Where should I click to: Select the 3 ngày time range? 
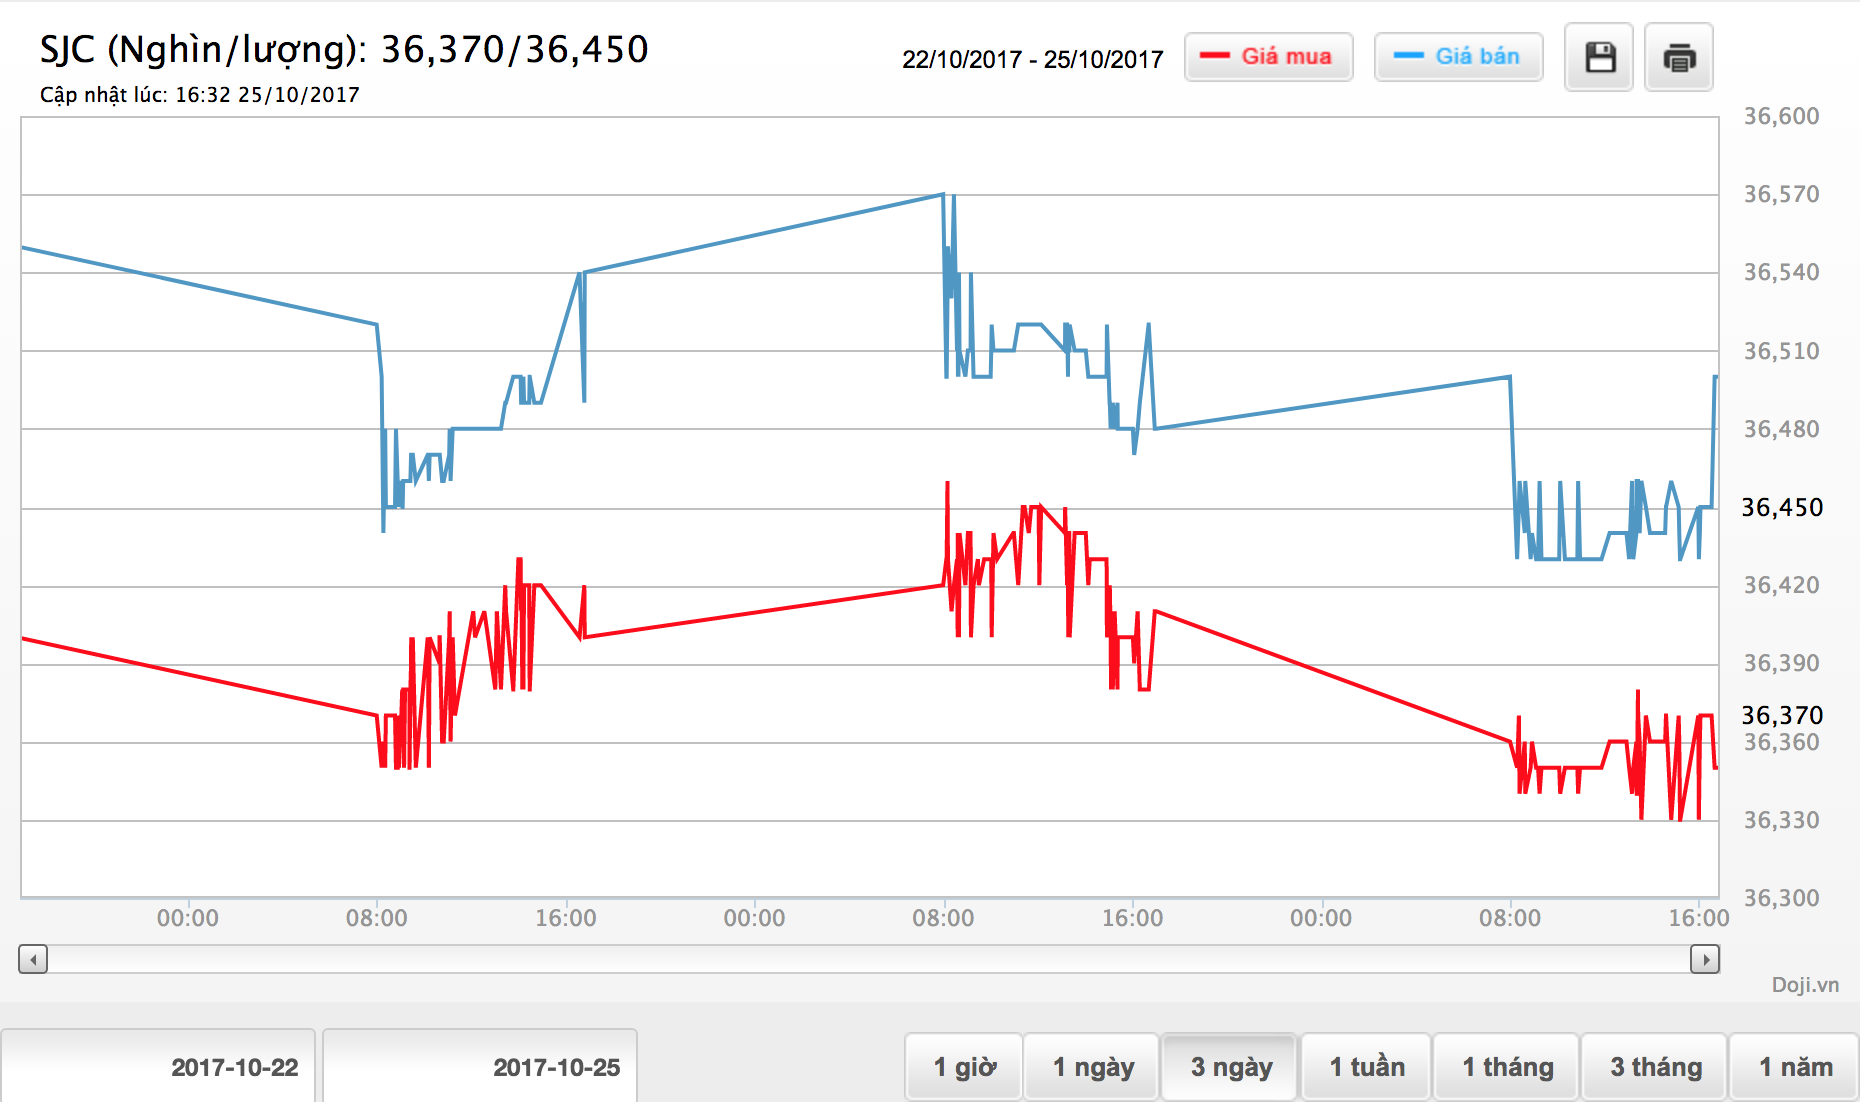[x=1230, y=1067]
